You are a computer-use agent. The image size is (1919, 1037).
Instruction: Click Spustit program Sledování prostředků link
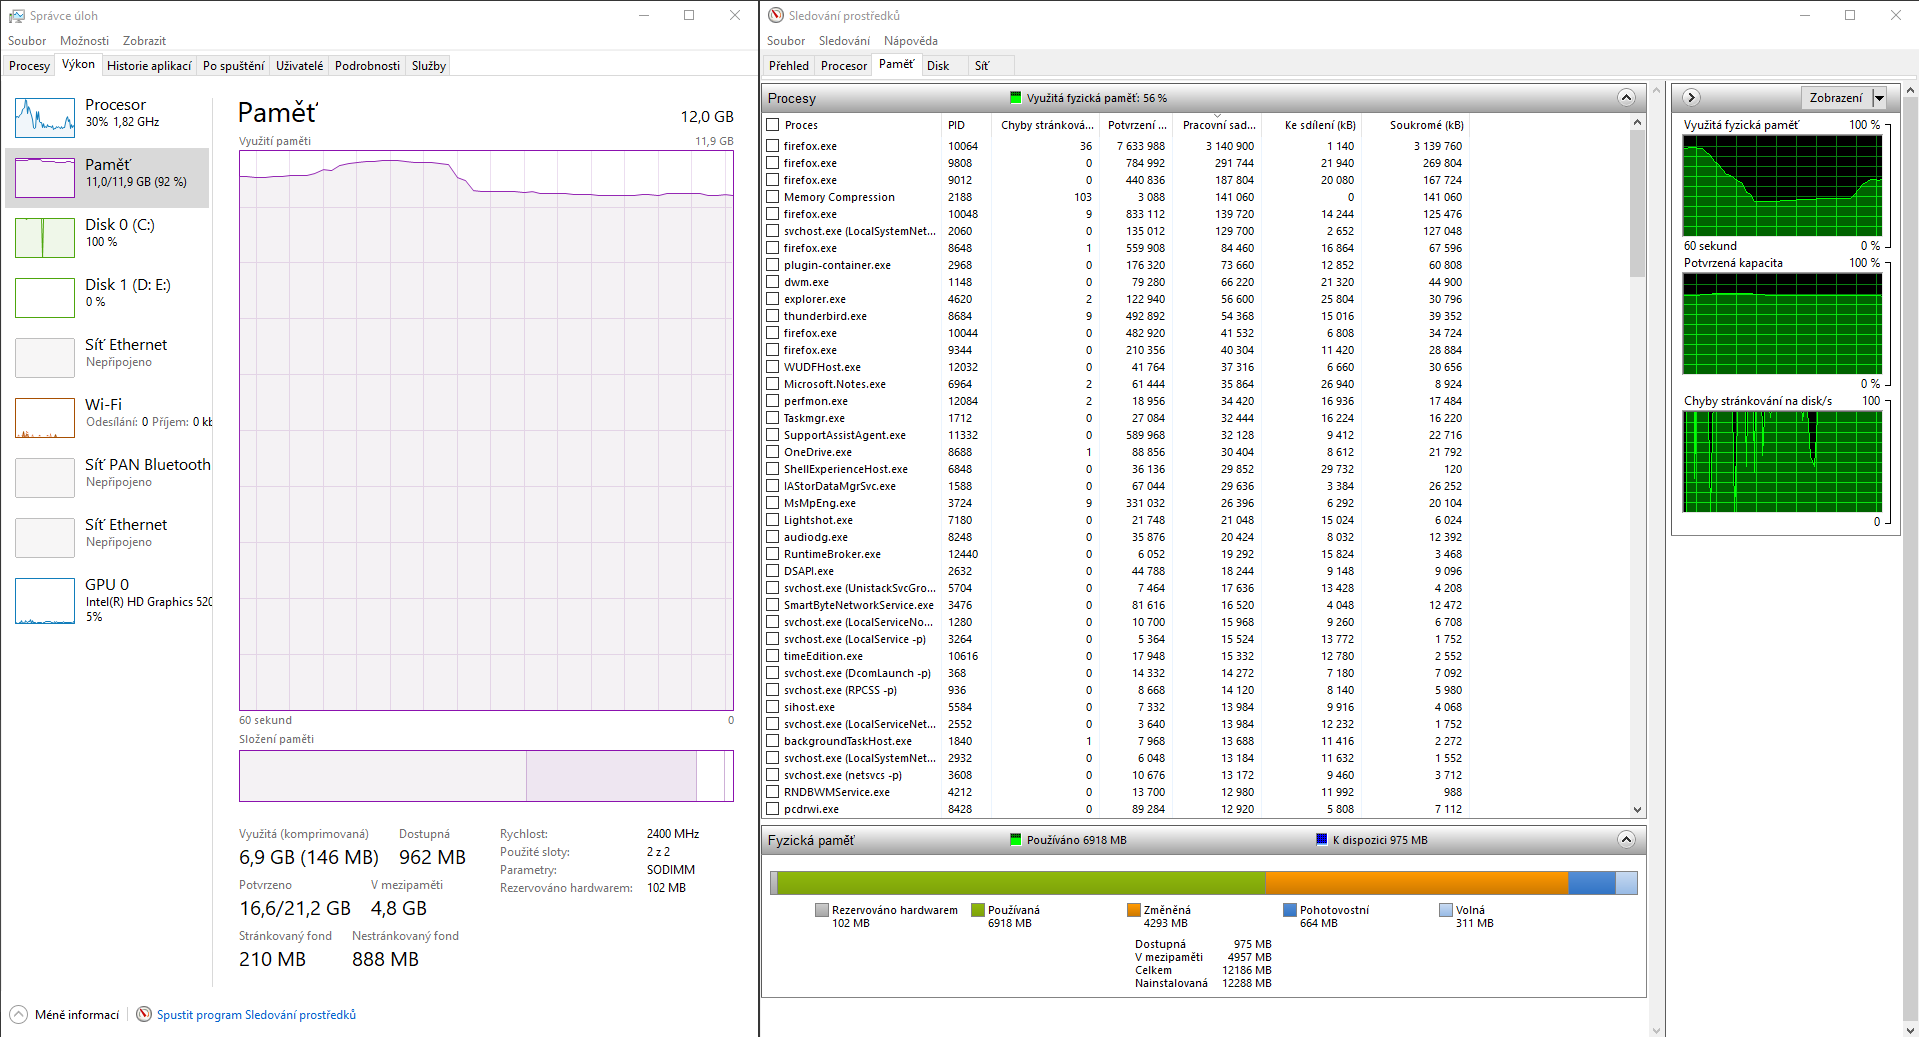(256, 1015)
